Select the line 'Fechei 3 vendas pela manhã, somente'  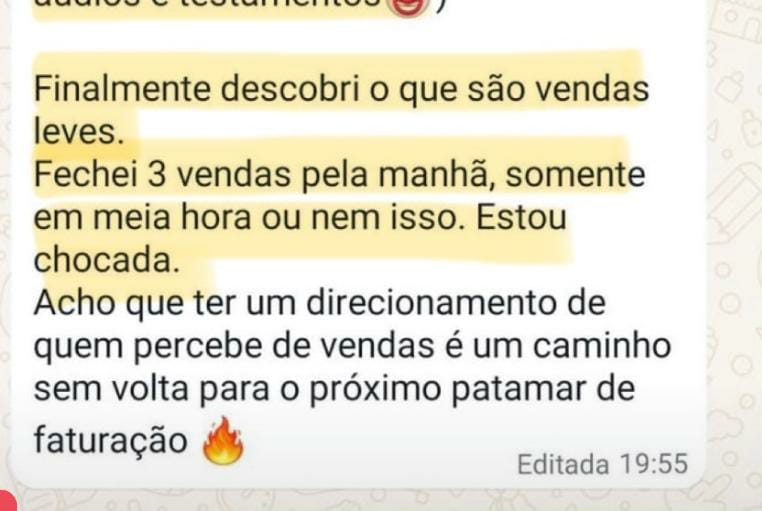pos(339,175)
